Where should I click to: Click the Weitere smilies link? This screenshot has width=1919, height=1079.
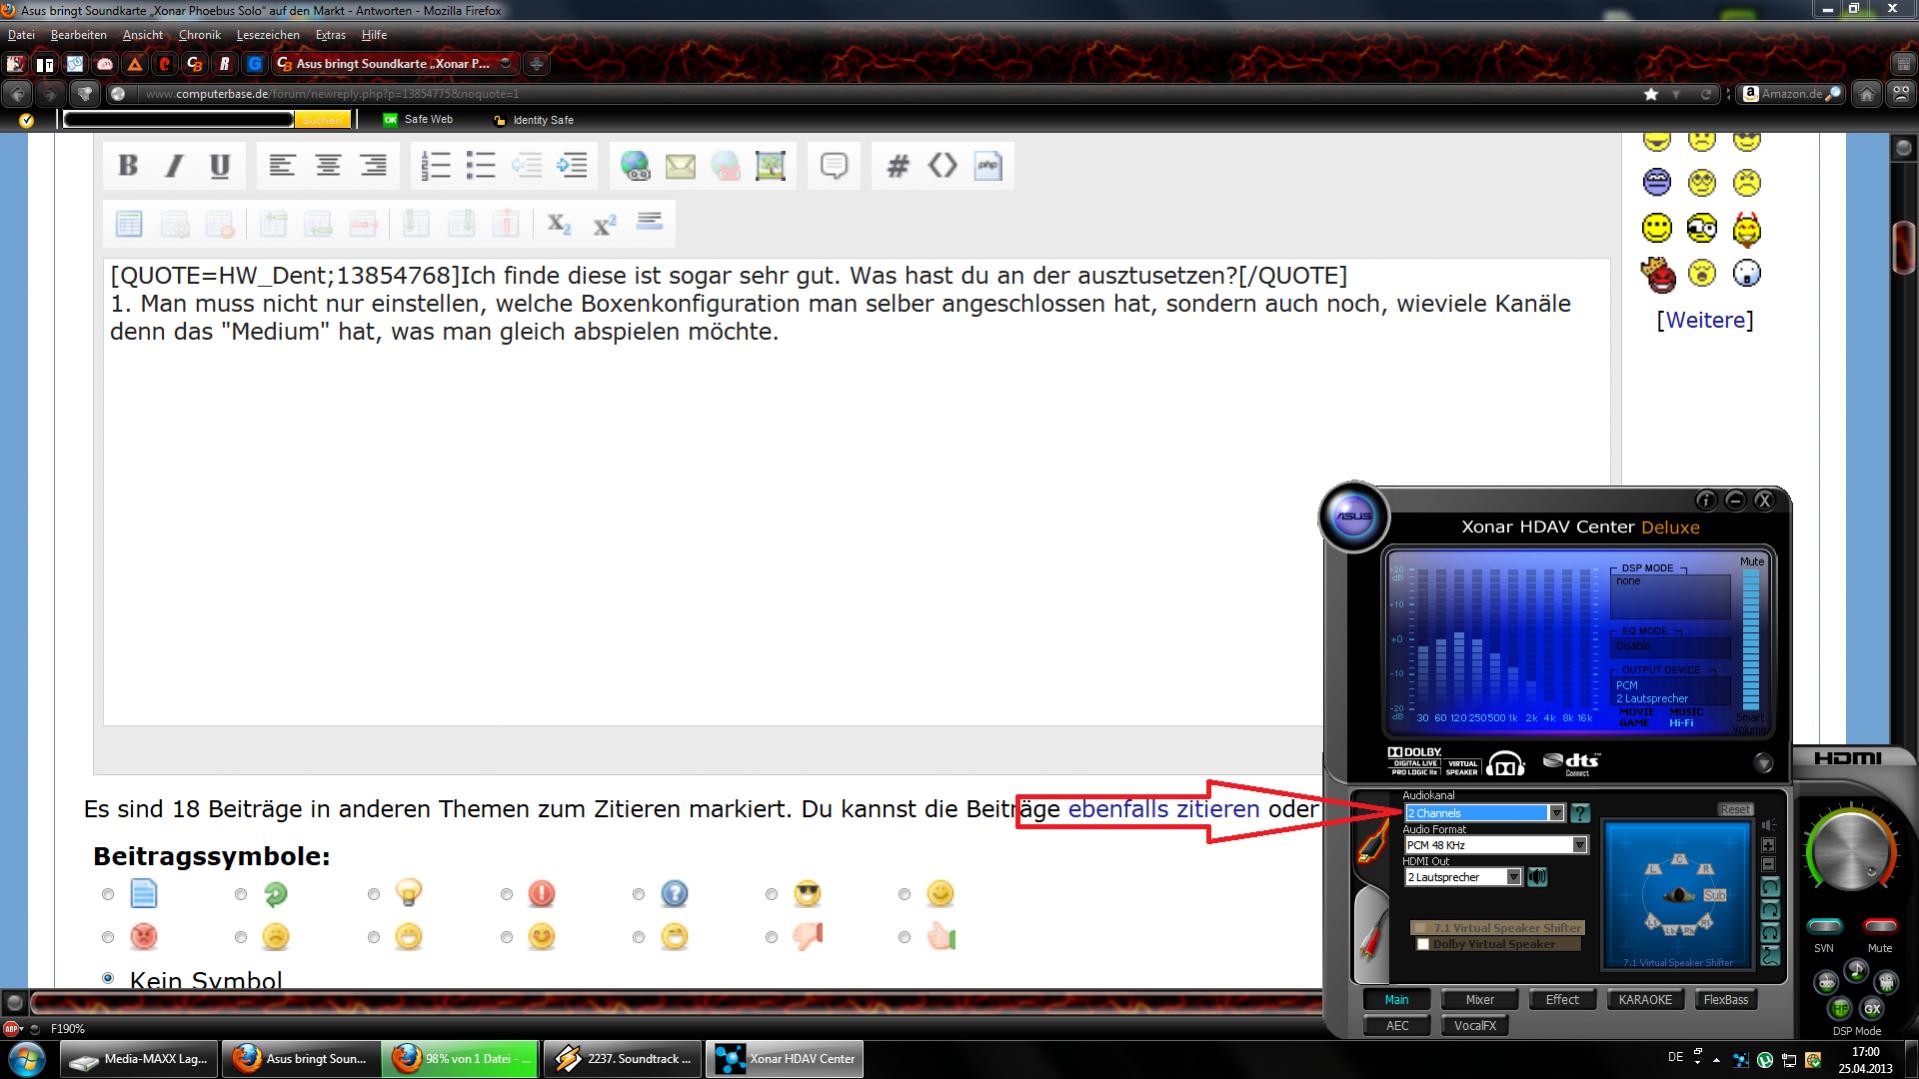tap(1705, 320)
